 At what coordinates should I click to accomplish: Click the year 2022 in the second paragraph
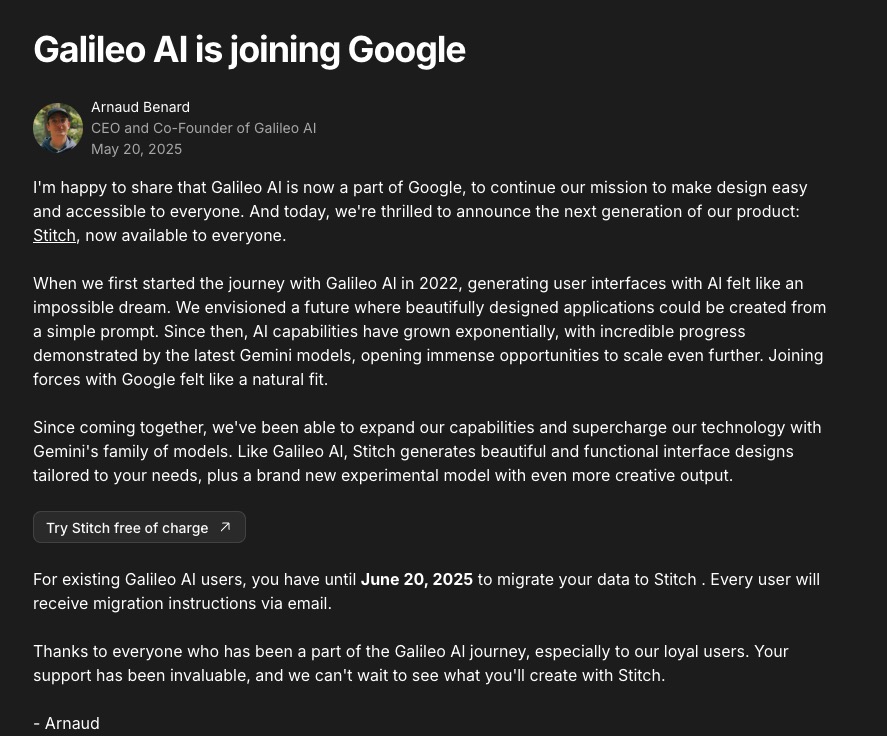point(440,283)
